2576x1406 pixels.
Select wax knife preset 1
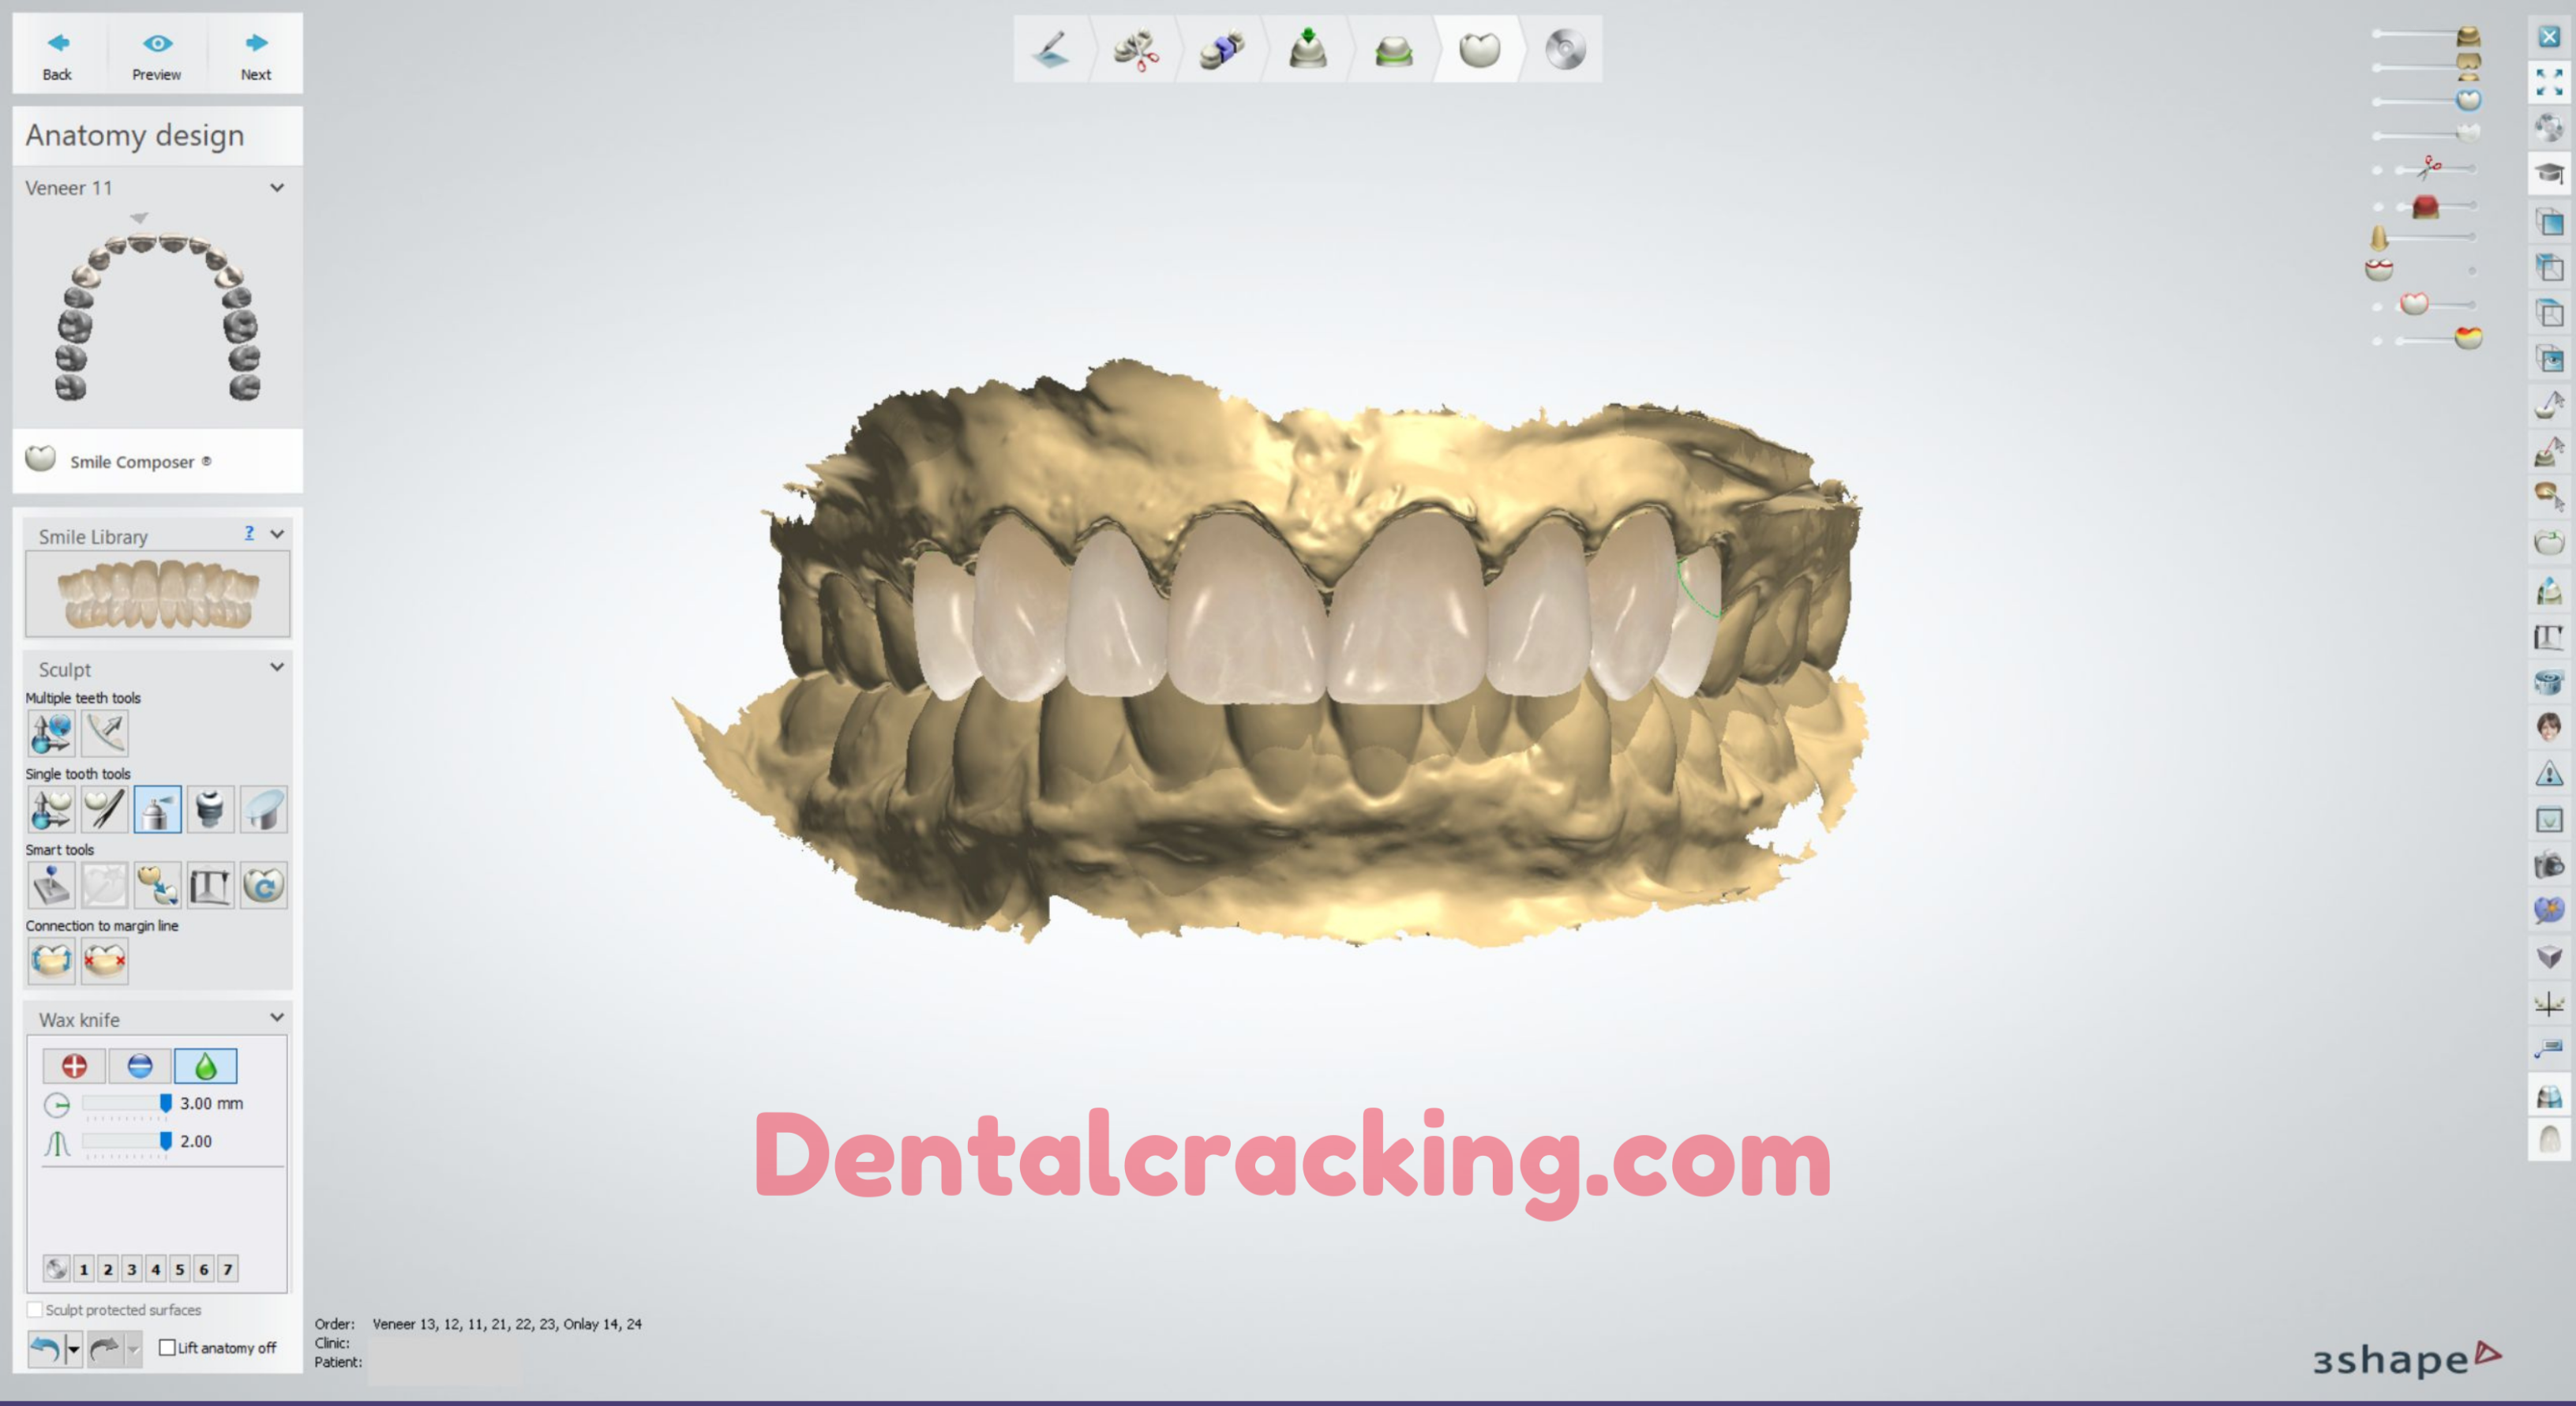[84, 1269]
